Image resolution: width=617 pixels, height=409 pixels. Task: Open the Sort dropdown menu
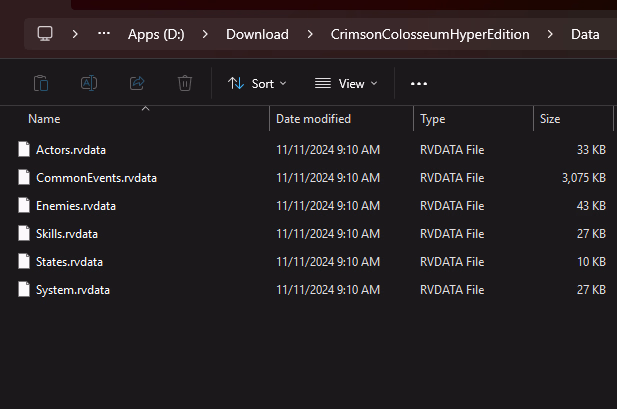[x=257, y=83]
